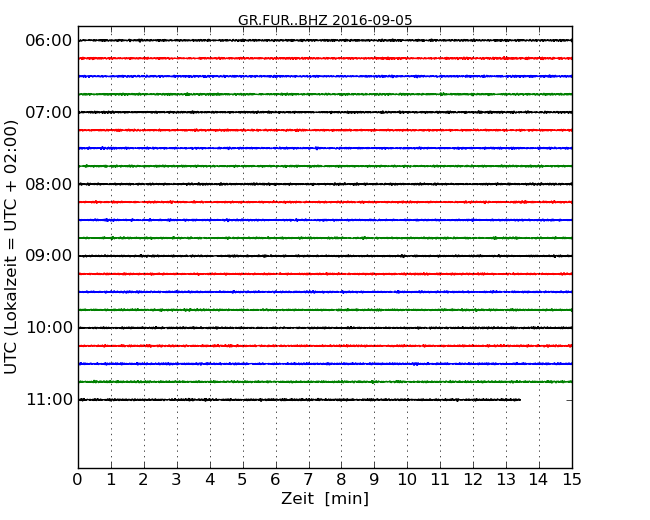This screenshot has width=650, height=520.
Task: Click the 09:00 time label
Action: click(x=49, y=256)
